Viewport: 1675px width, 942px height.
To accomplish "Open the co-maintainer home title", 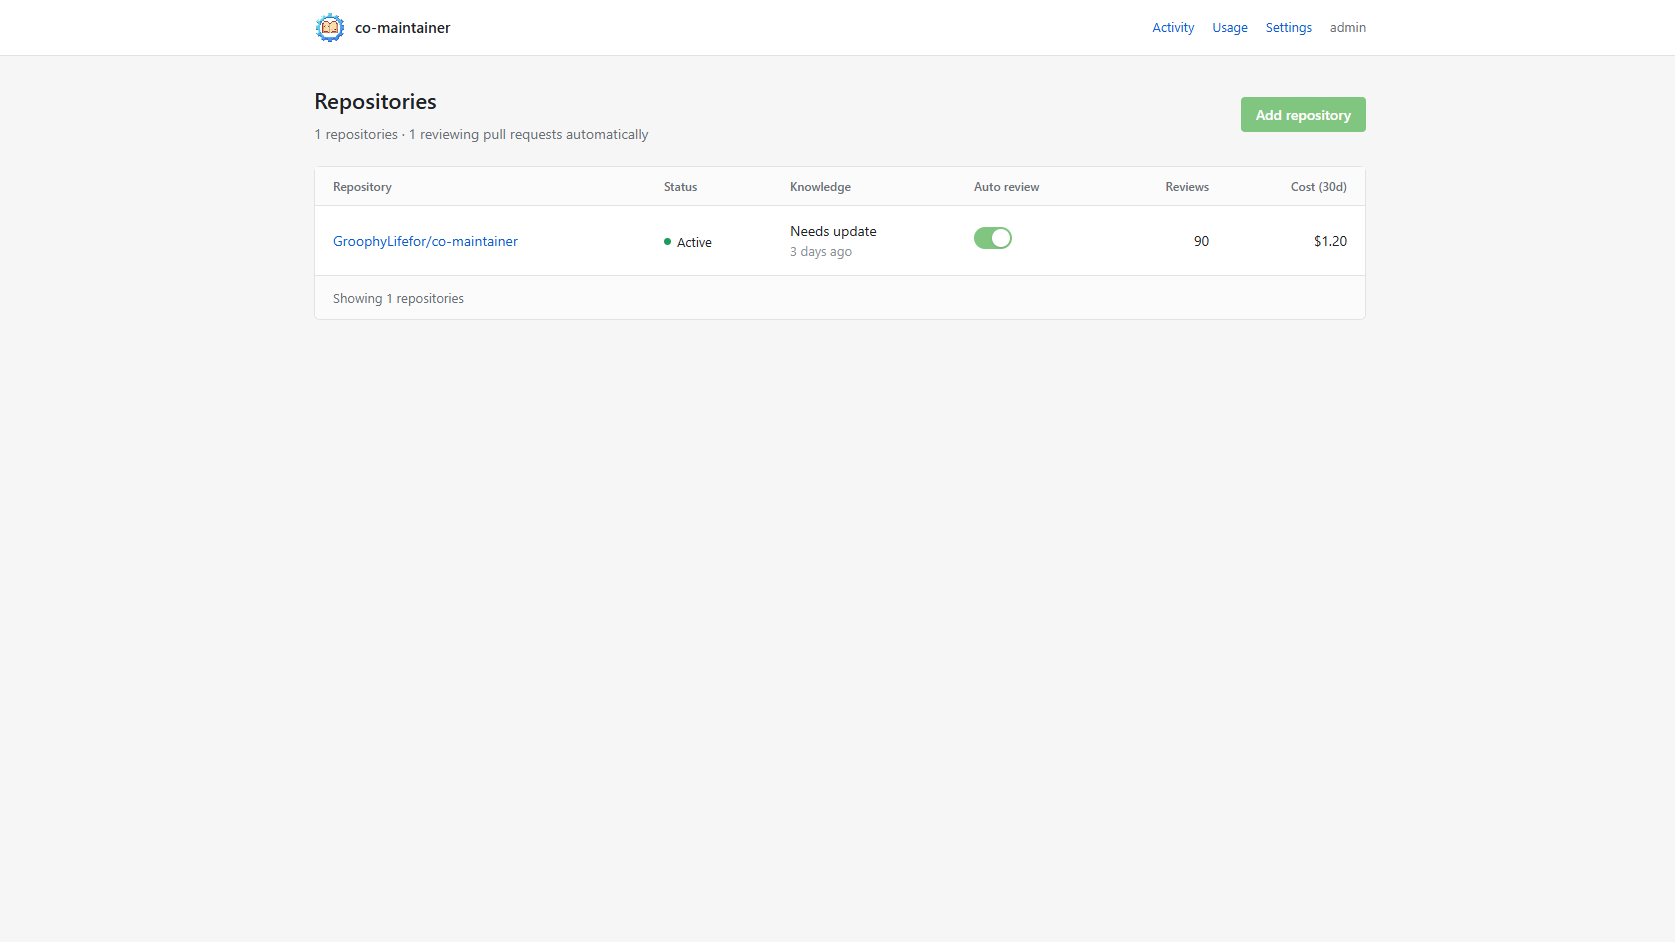I will coord(402,28).
